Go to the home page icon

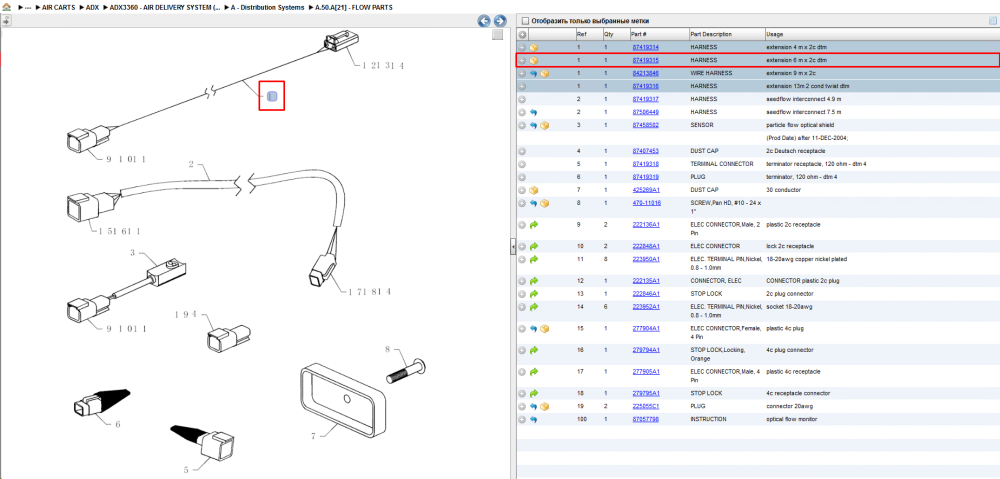coord(7,7)
